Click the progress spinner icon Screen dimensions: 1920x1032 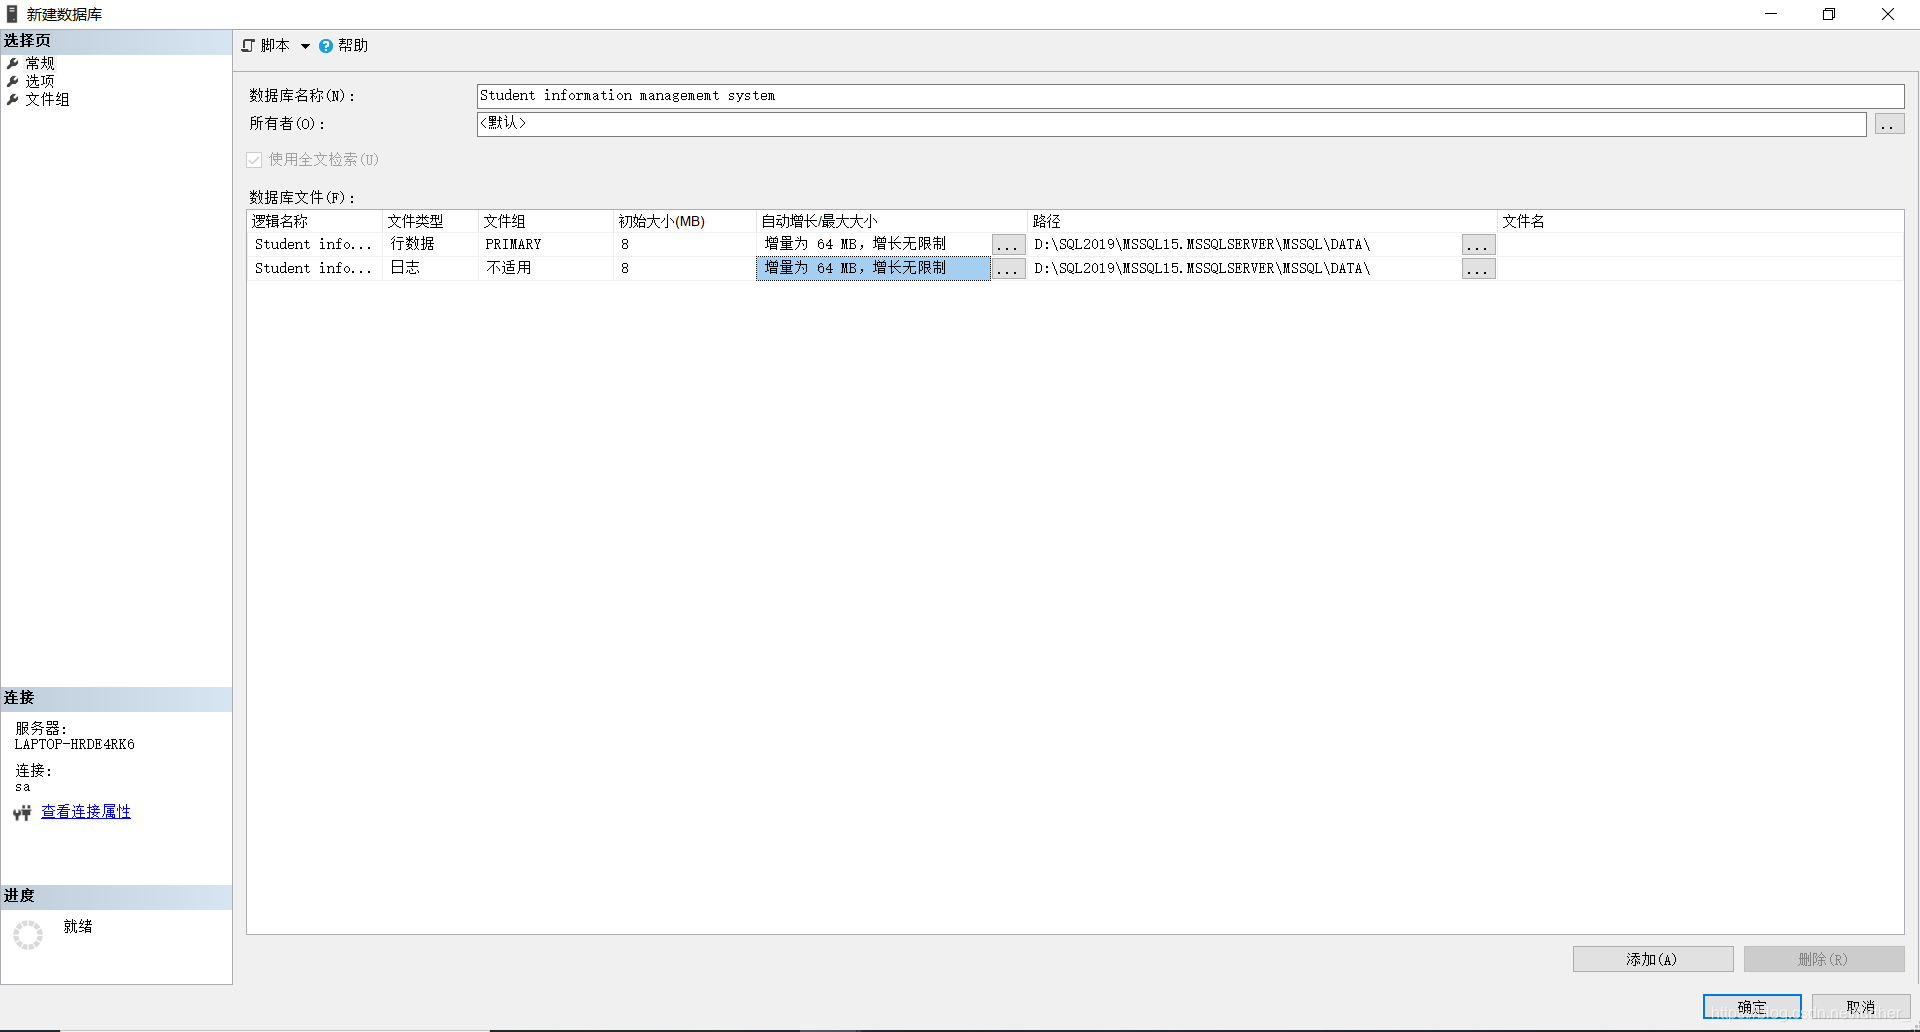[x=28, y=935]
